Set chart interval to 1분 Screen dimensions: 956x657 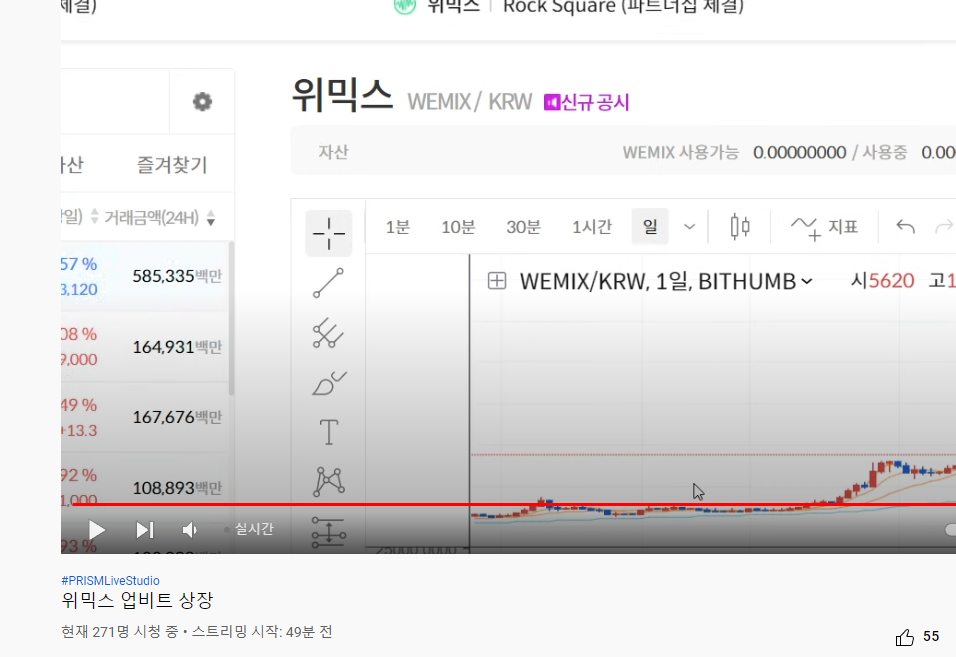coord(398,227)
